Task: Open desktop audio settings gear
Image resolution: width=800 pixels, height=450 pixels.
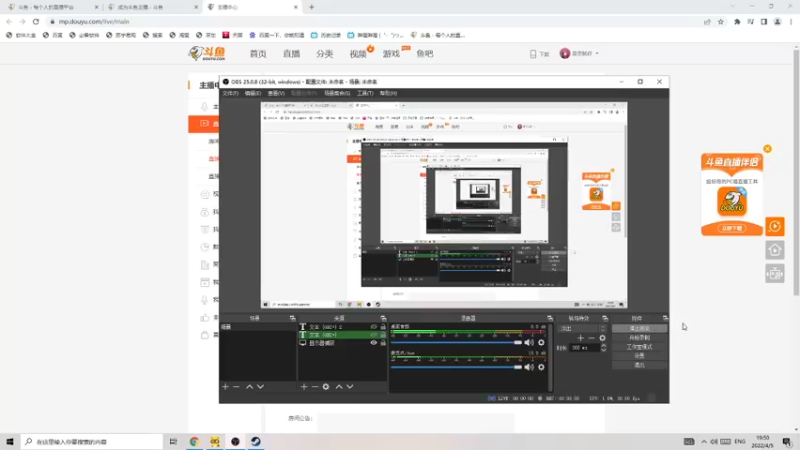Action: (x=541, y=342)
